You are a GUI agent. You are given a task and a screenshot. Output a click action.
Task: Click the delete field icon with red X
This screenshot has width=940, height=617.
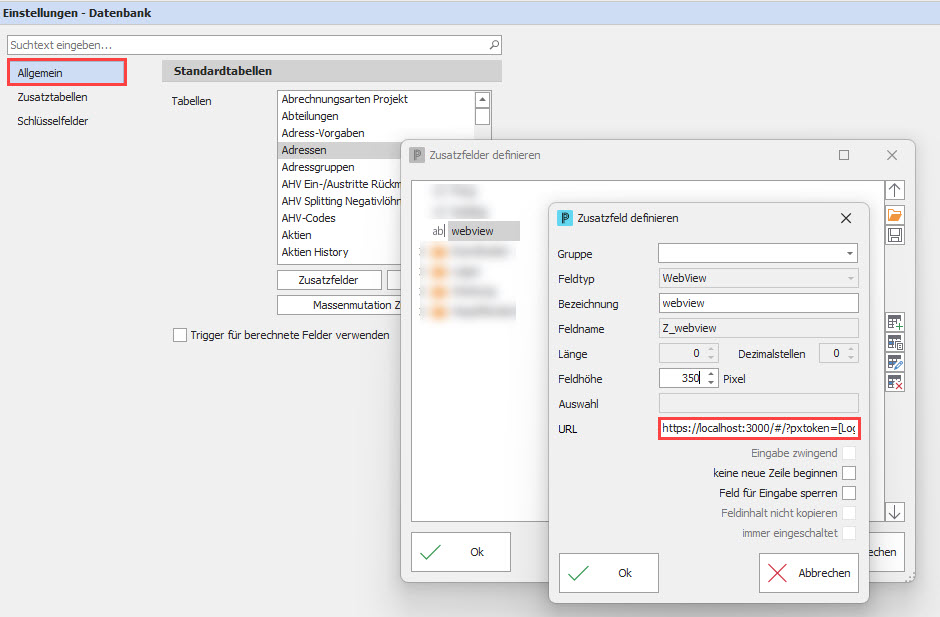coord(895,382)
